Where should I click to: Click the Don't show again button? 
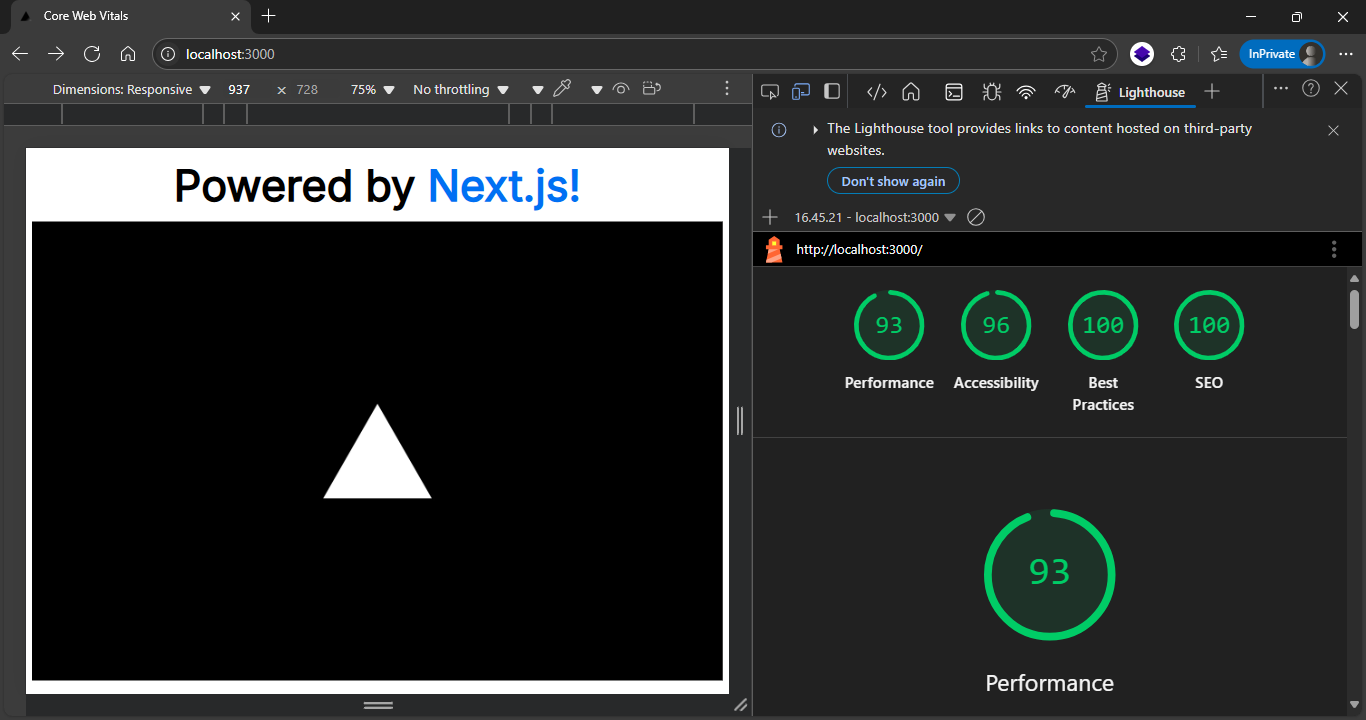(x=893, y=181)
